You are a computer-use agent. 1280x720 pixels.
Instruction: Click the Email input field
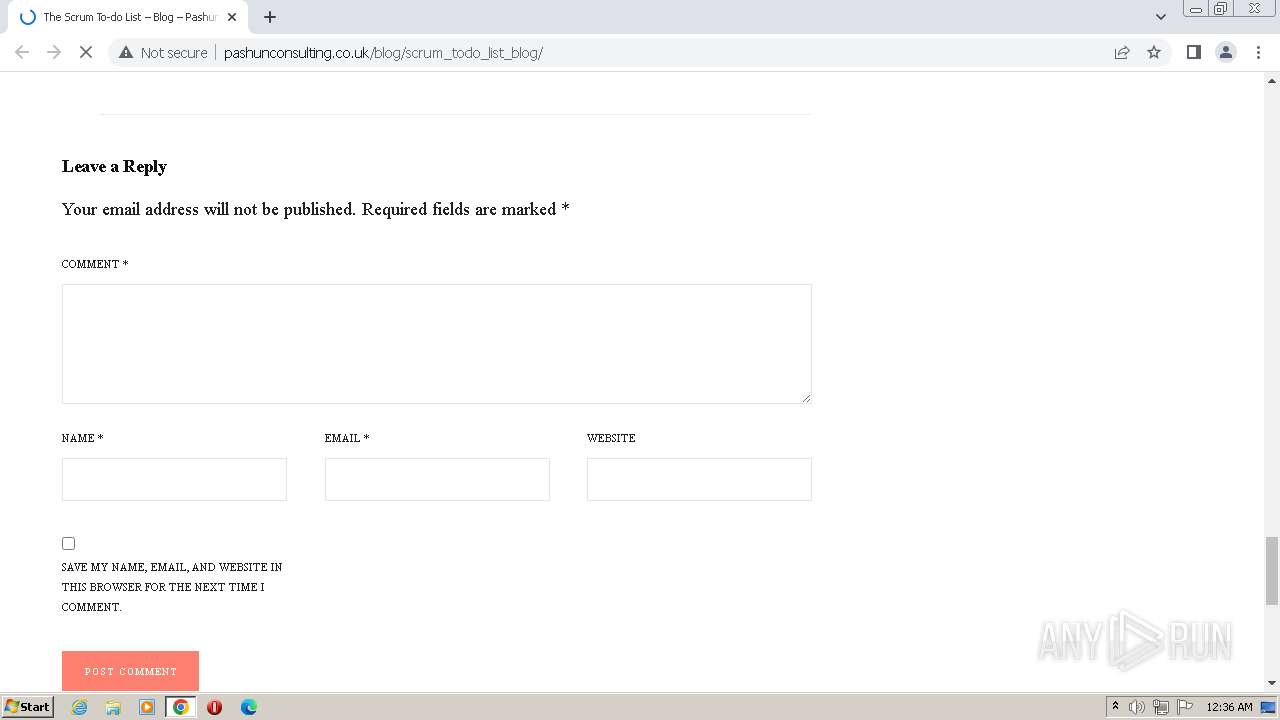pyautogui.click(x=437, y=479)
